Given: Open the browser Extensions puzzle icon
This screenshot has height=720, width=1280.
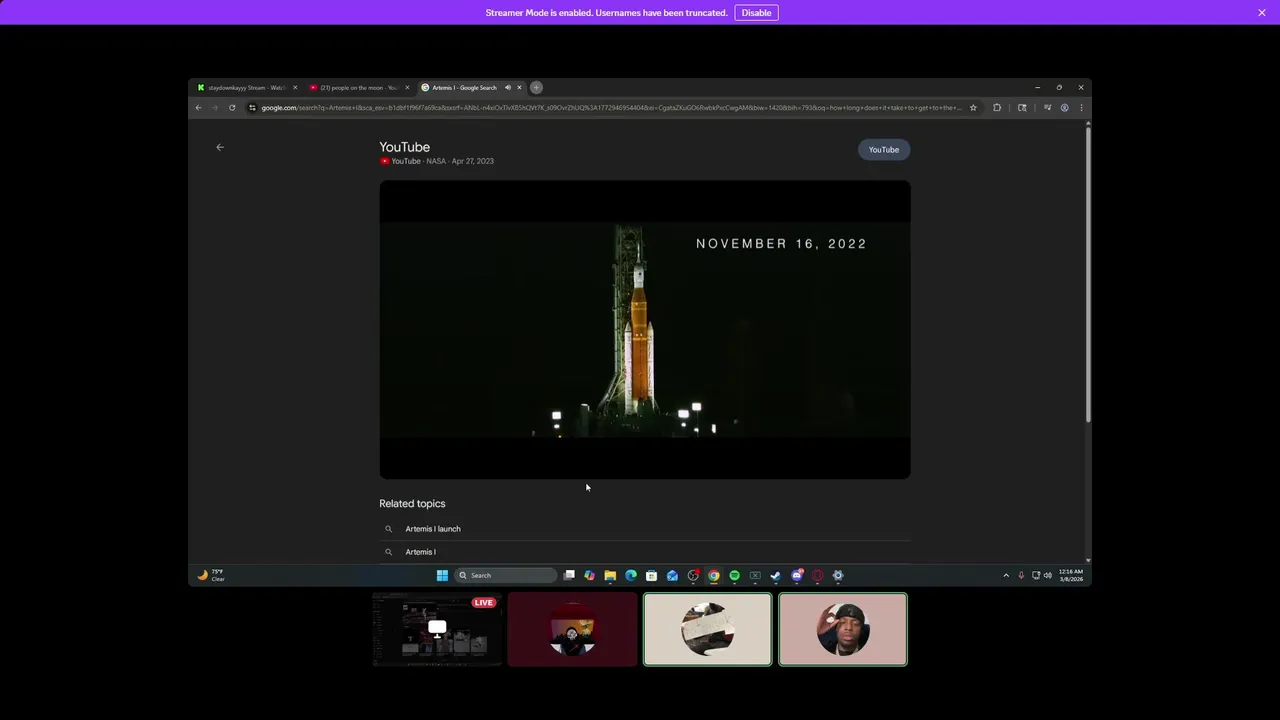Looking at the screenshot, I should point(997,108).
